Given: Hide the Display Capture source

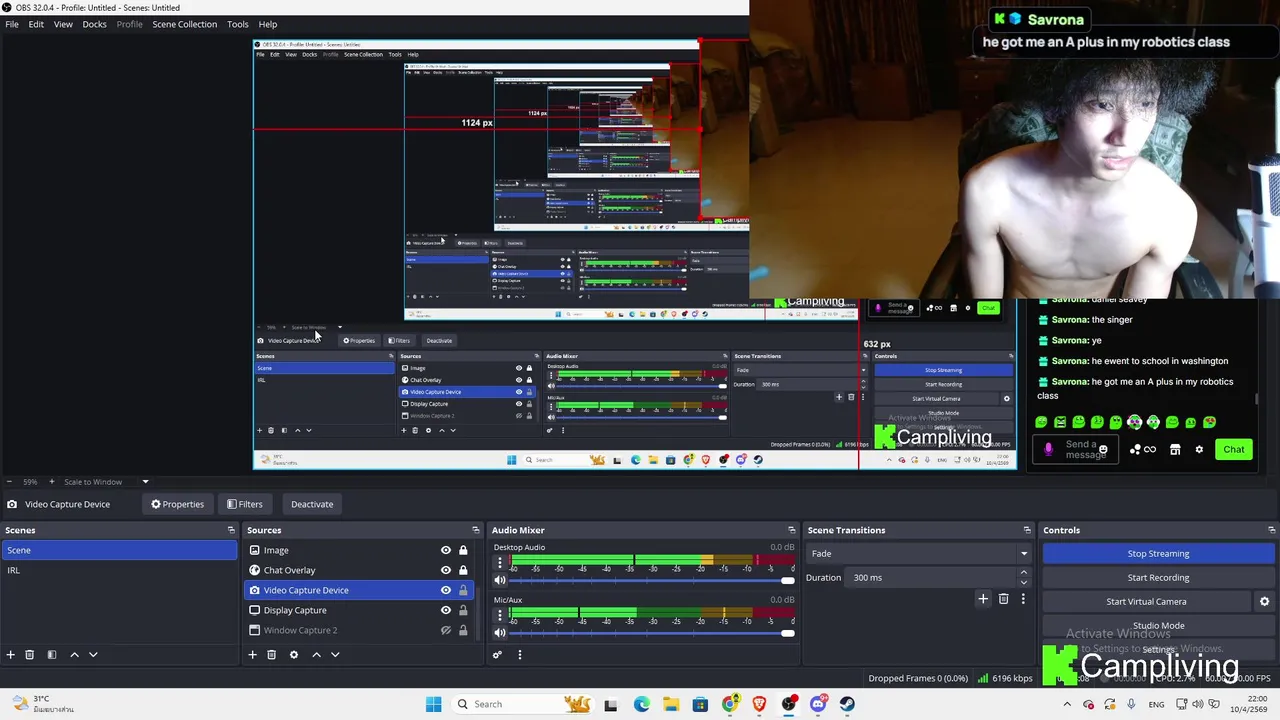Looking at the screenshot, I should tap(446, 610).
